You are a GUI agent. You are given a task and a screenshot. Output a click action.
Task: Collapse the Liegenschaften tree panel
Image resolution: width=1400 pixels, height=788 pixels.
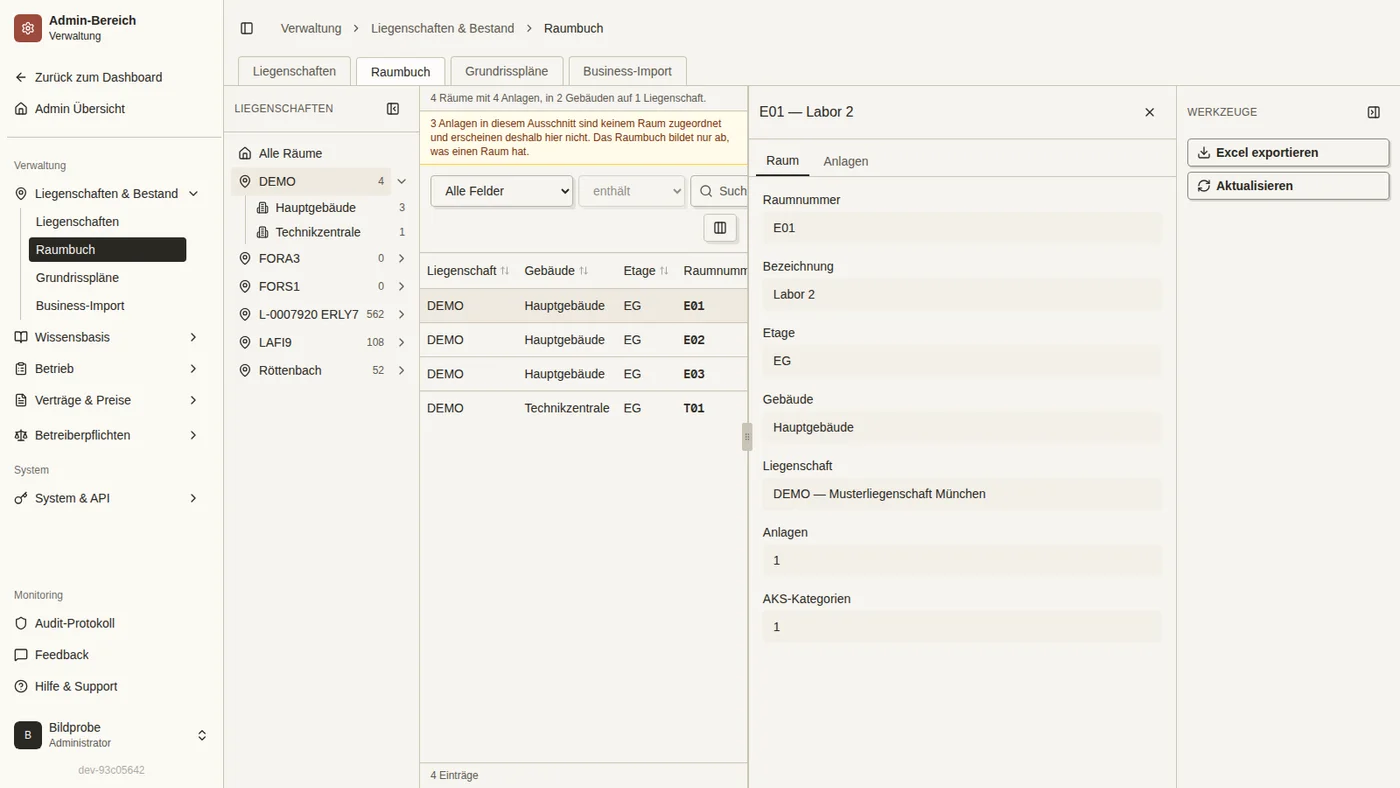(393, 109)
